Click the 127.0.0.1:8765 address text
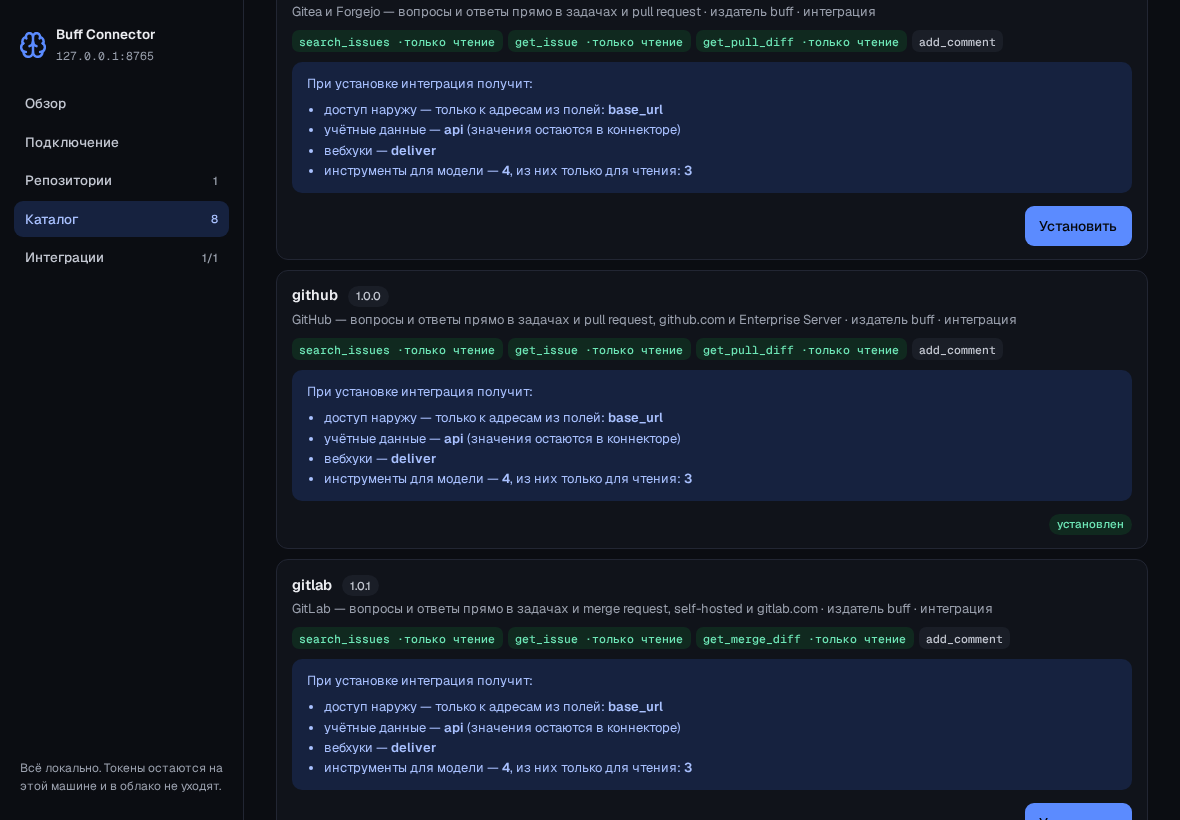The width and height of the screenshot is (1180, 820). [105, 56]
